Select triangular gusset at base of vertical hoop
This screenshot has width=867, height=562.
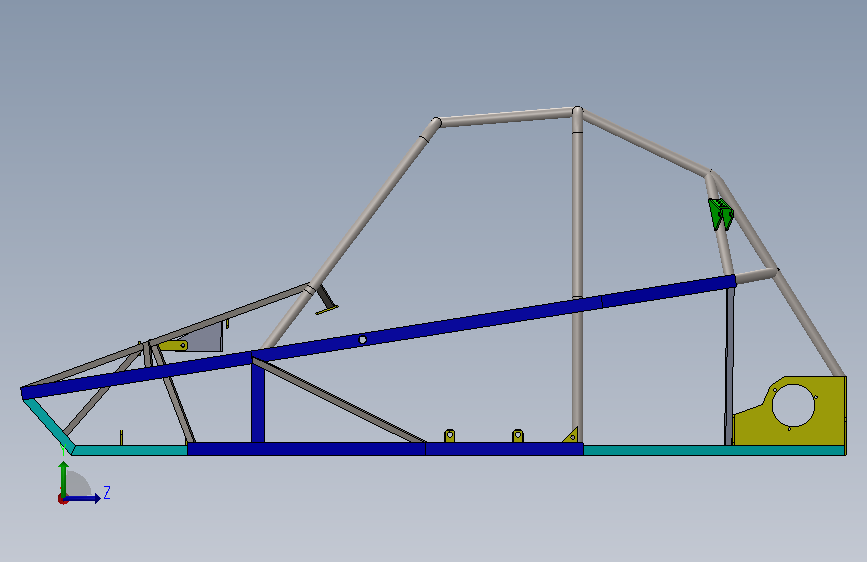pyautogui.click(x=572, y=436)
